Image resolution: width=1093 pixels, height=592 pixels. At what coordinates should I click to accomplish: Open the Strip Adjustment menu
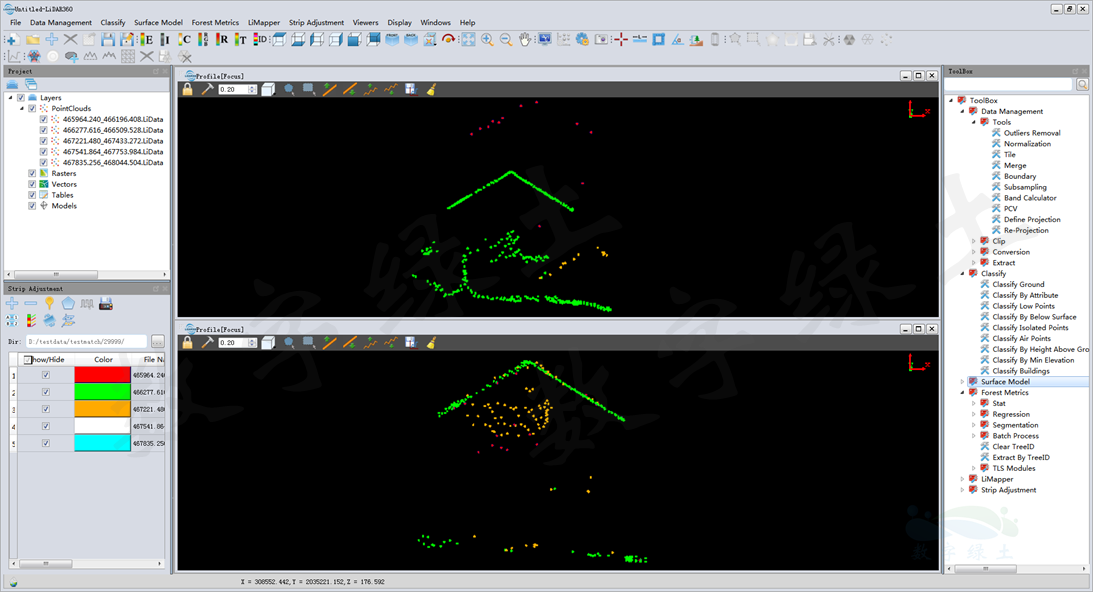(316, 22)
